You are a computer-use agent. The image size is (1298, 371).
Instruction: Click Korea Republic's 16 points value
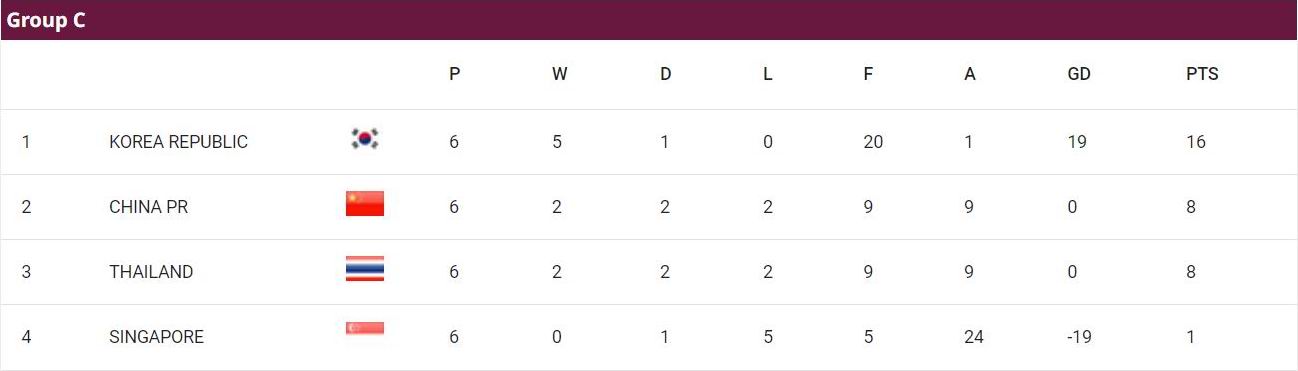pos(1196,142)
